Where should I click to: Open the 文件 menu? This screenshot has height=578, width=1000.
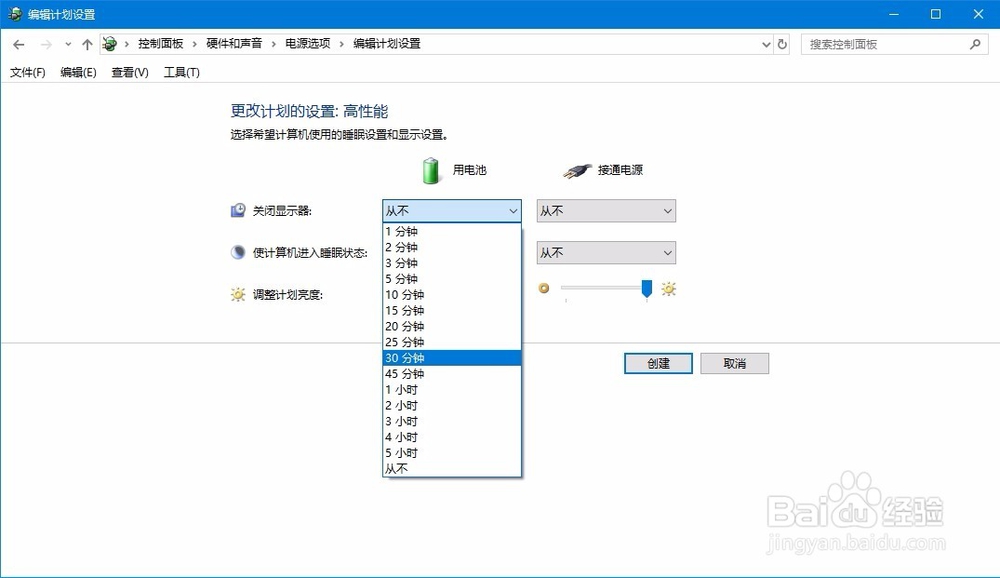coord(26,72)
